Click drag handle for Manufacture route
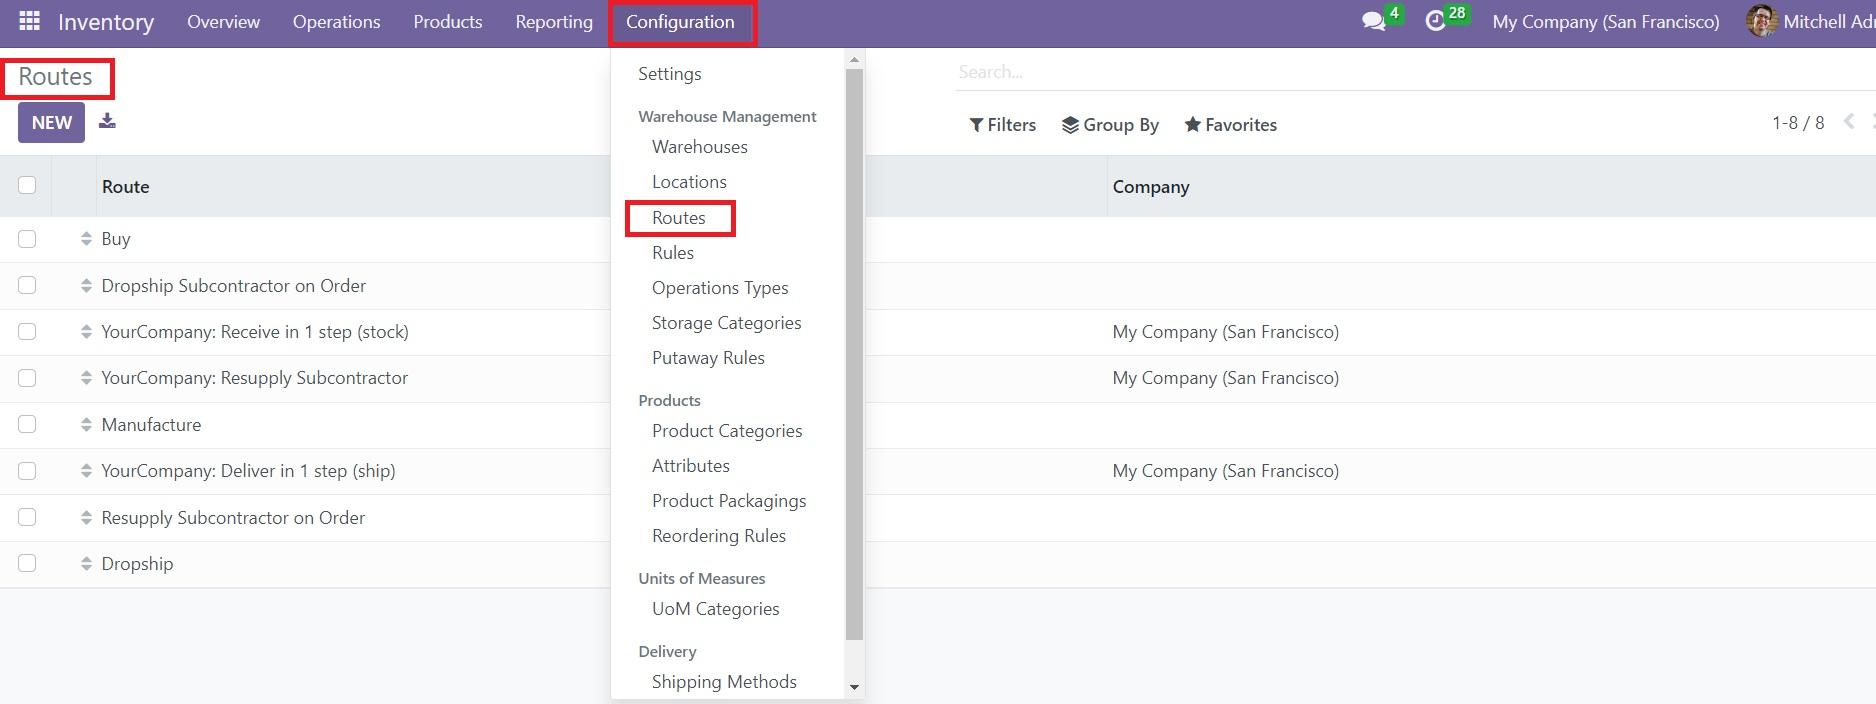Image resolution: width=1876 pixels, height=704 pixels. (x=86, y=425)
